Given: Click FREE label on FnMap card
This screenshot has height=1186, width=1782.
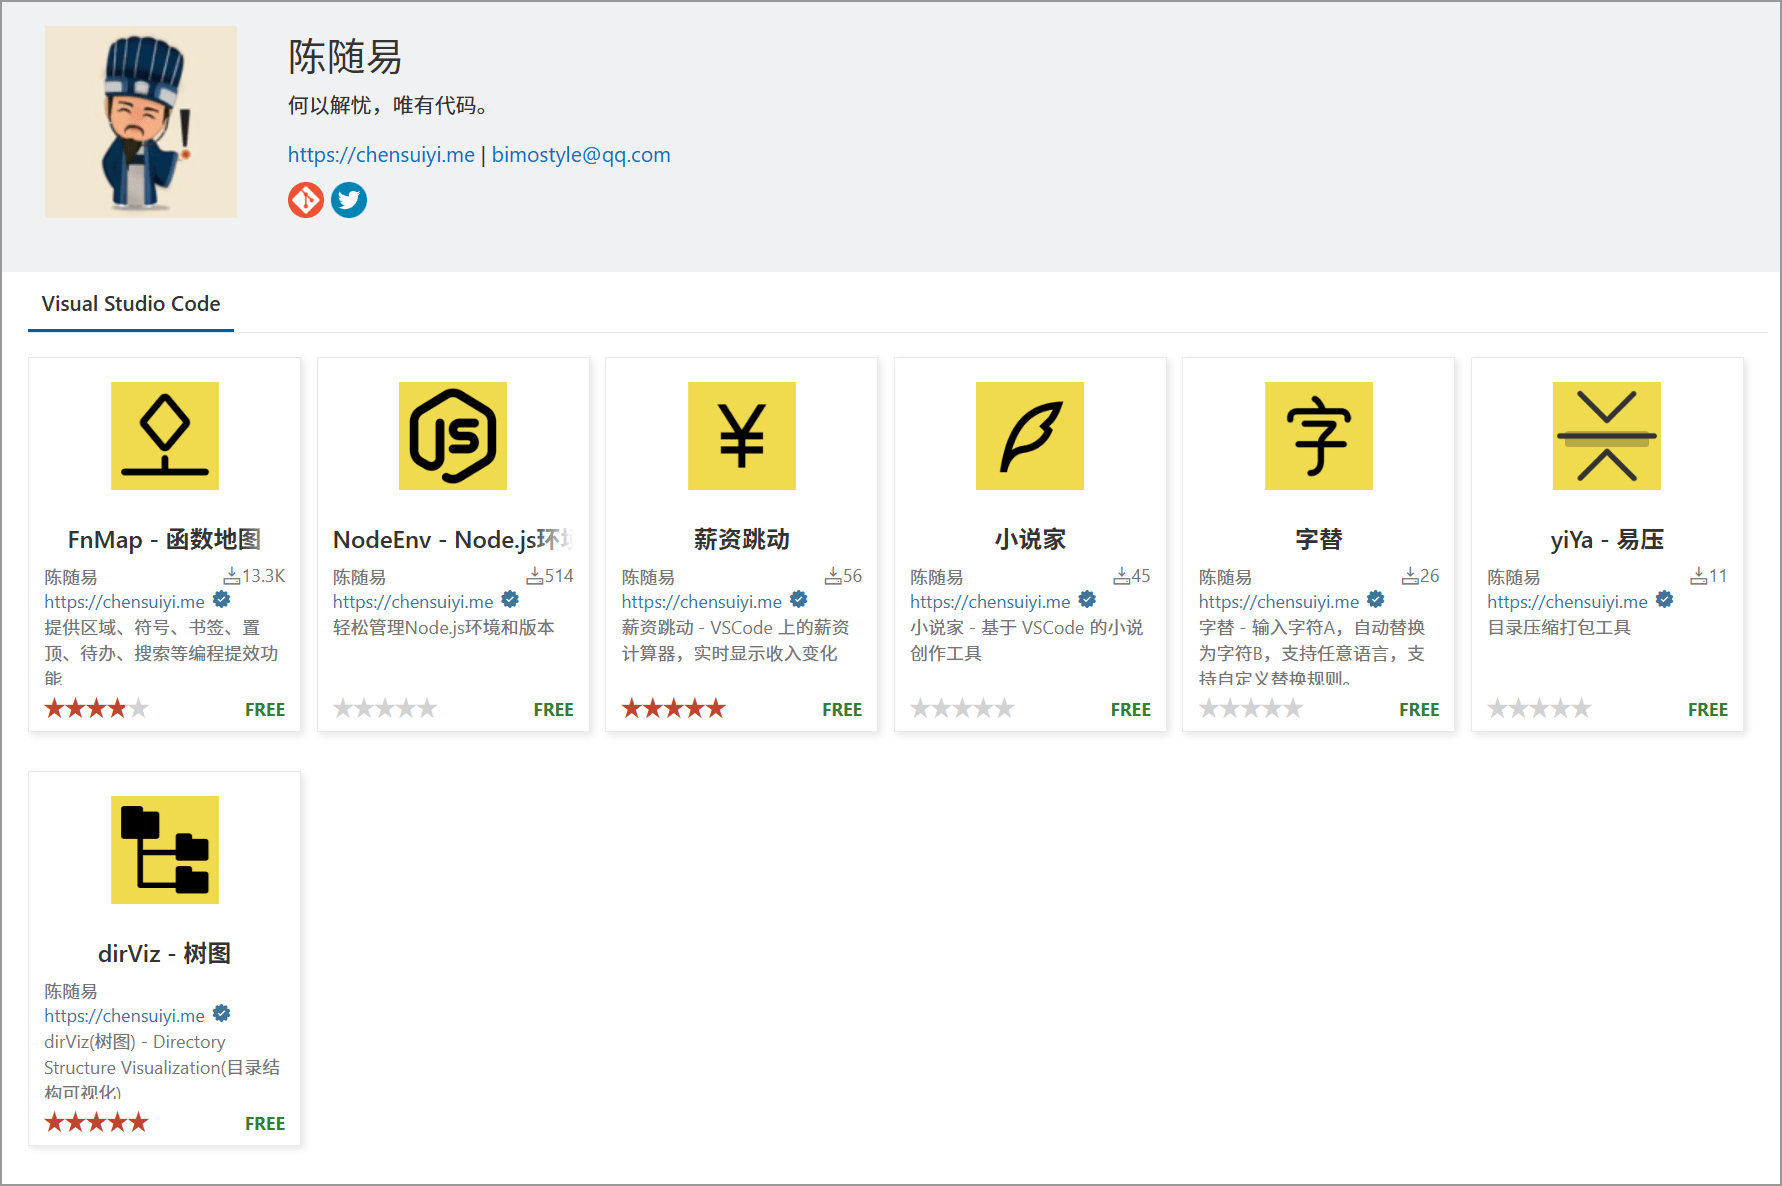Looking at the screenshot, I should tap(265, 710).
